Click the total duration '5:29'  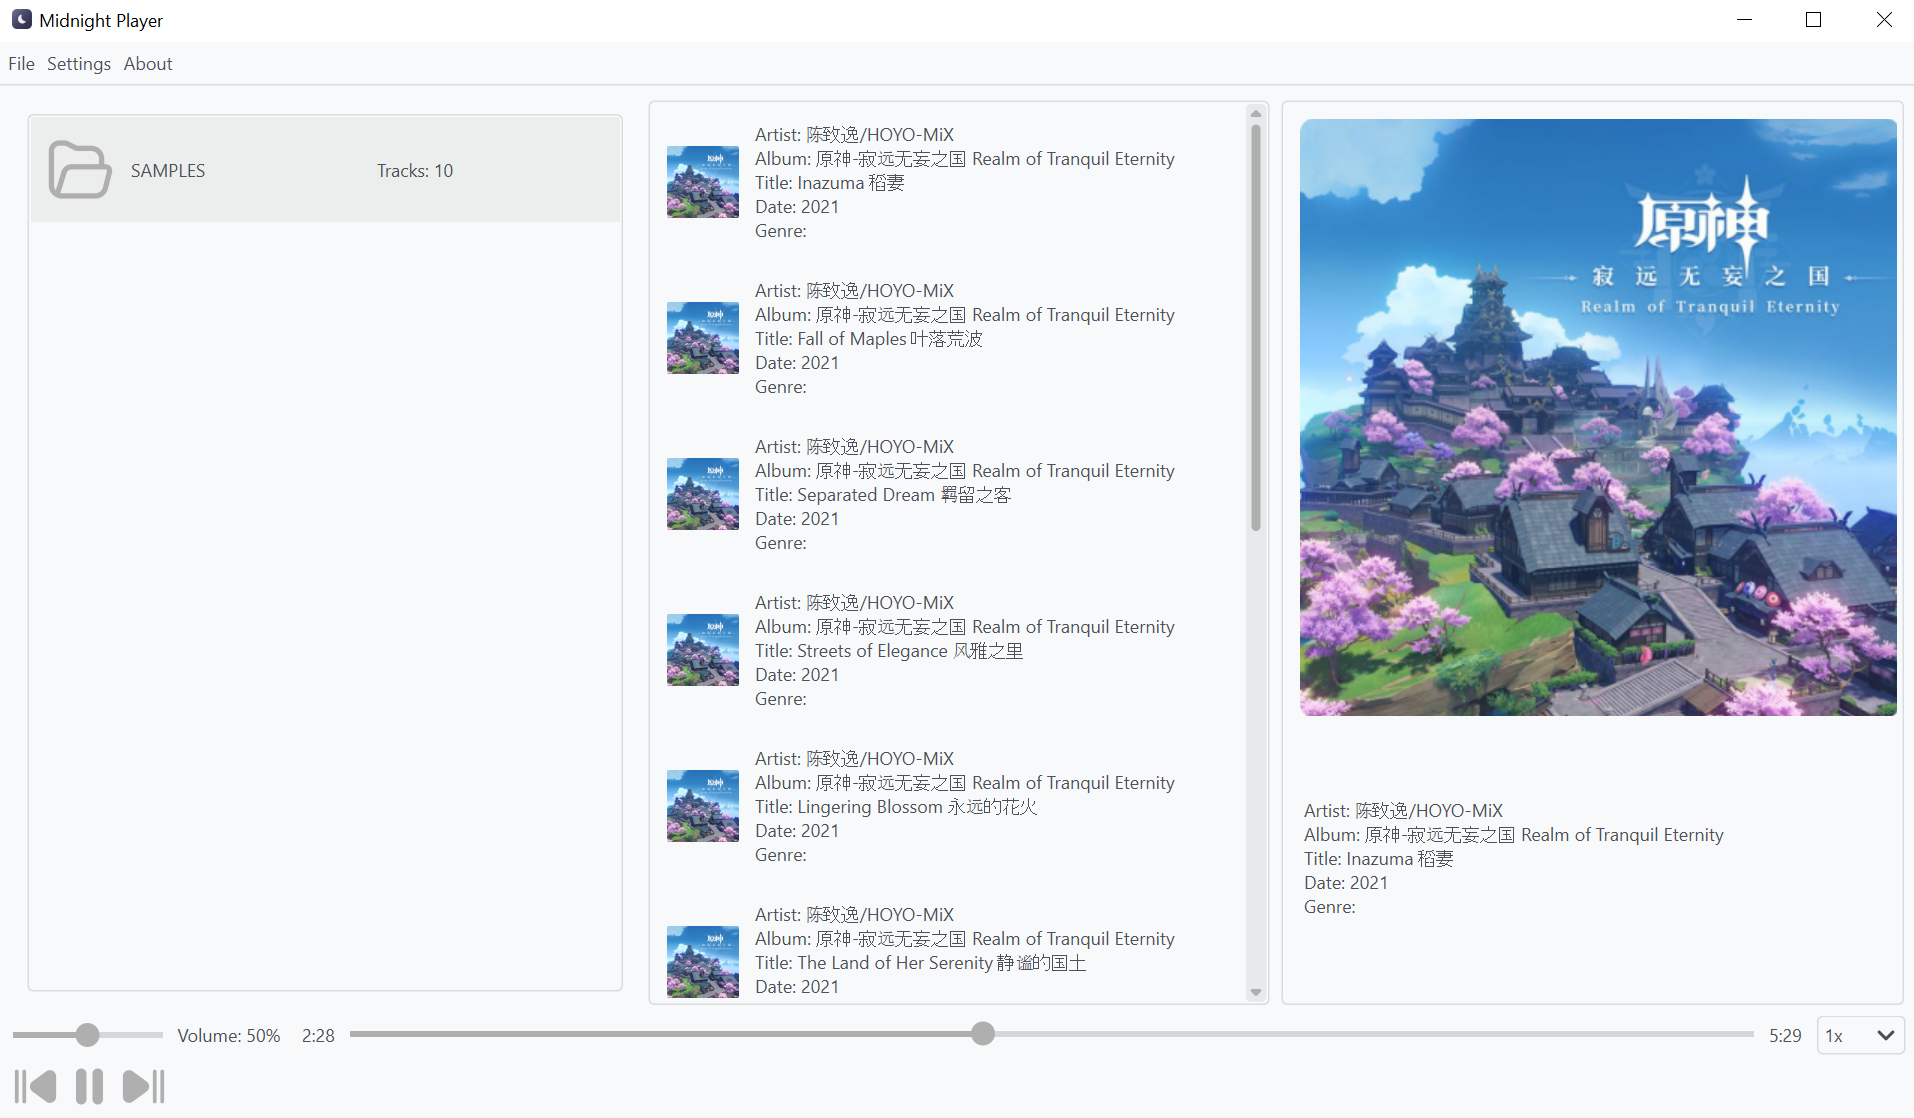coord(1785,1036)
